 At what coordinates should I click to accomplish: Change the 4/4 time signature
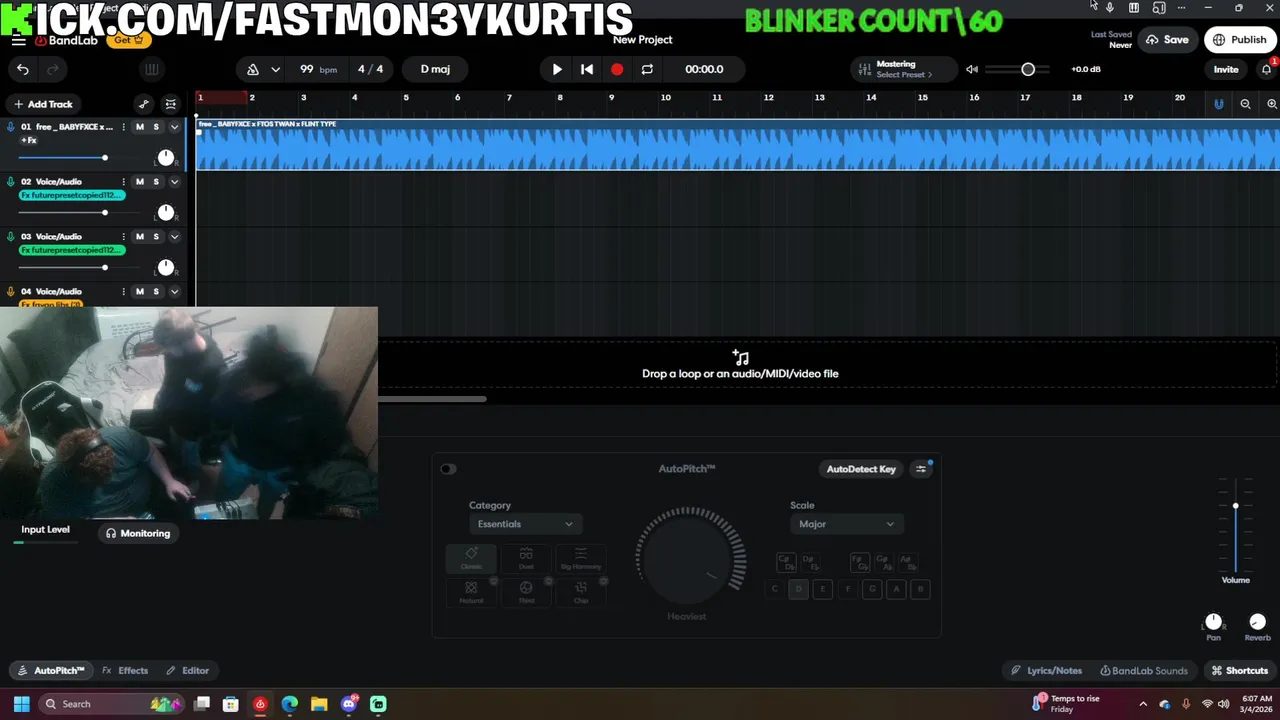pos(370,69)
